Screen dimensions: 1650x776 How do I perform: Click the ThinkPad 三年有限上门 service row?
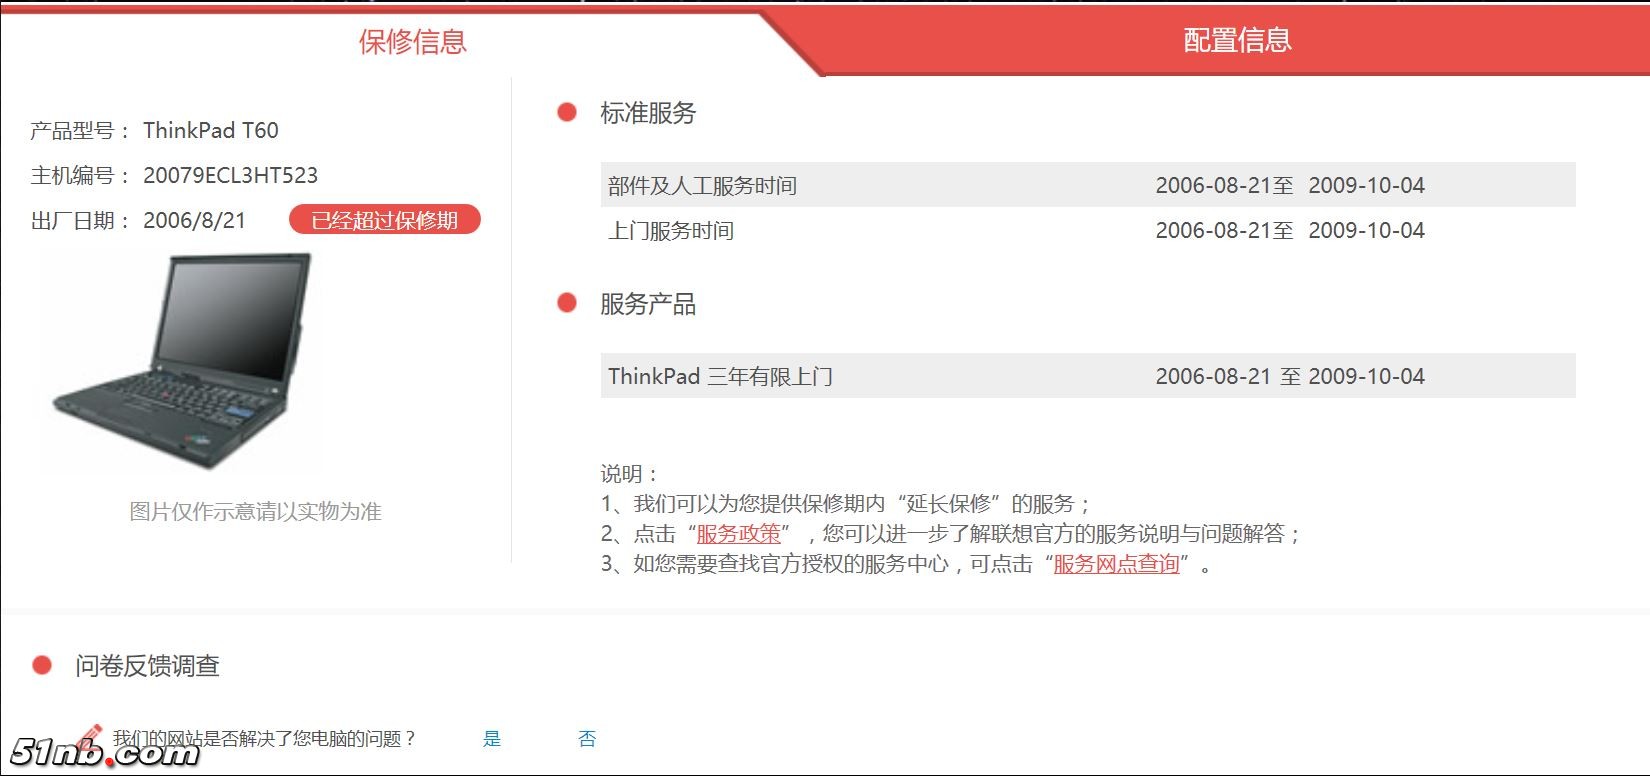(1088, 376)
